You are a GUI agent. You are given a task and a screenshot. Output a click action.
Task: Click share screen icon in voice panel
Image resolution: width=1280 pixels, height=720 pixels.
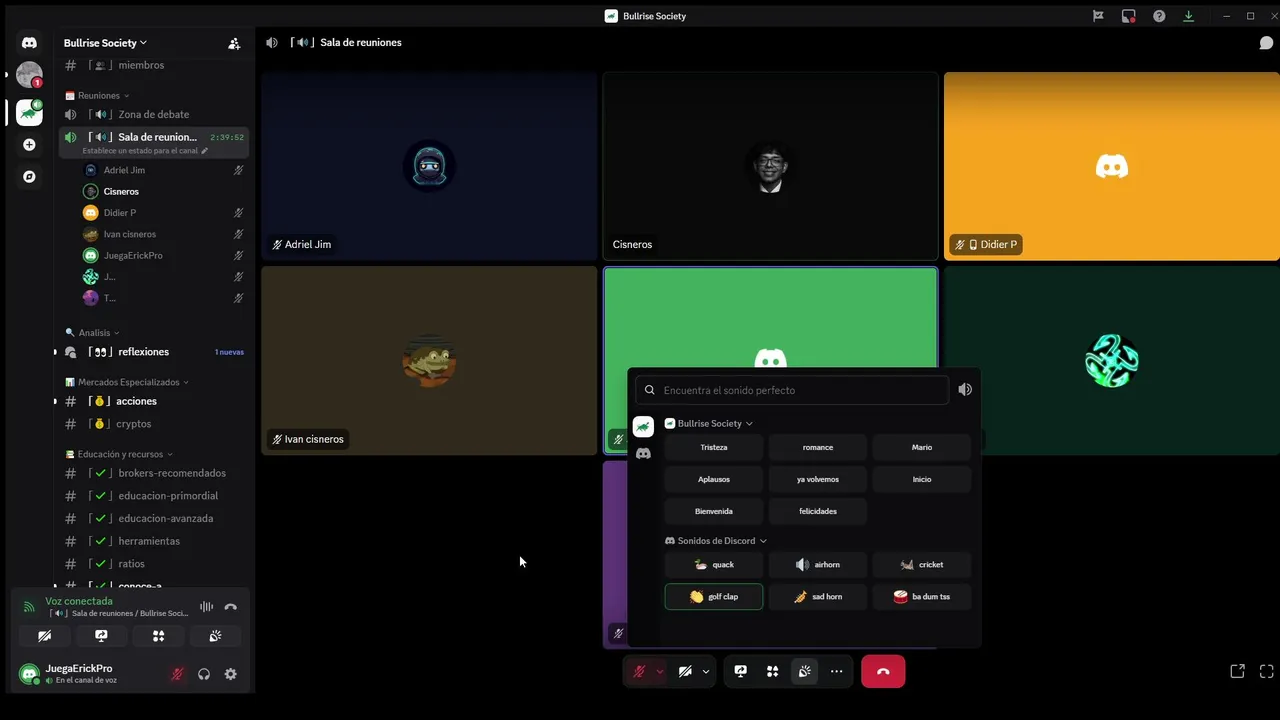(101, 636)
